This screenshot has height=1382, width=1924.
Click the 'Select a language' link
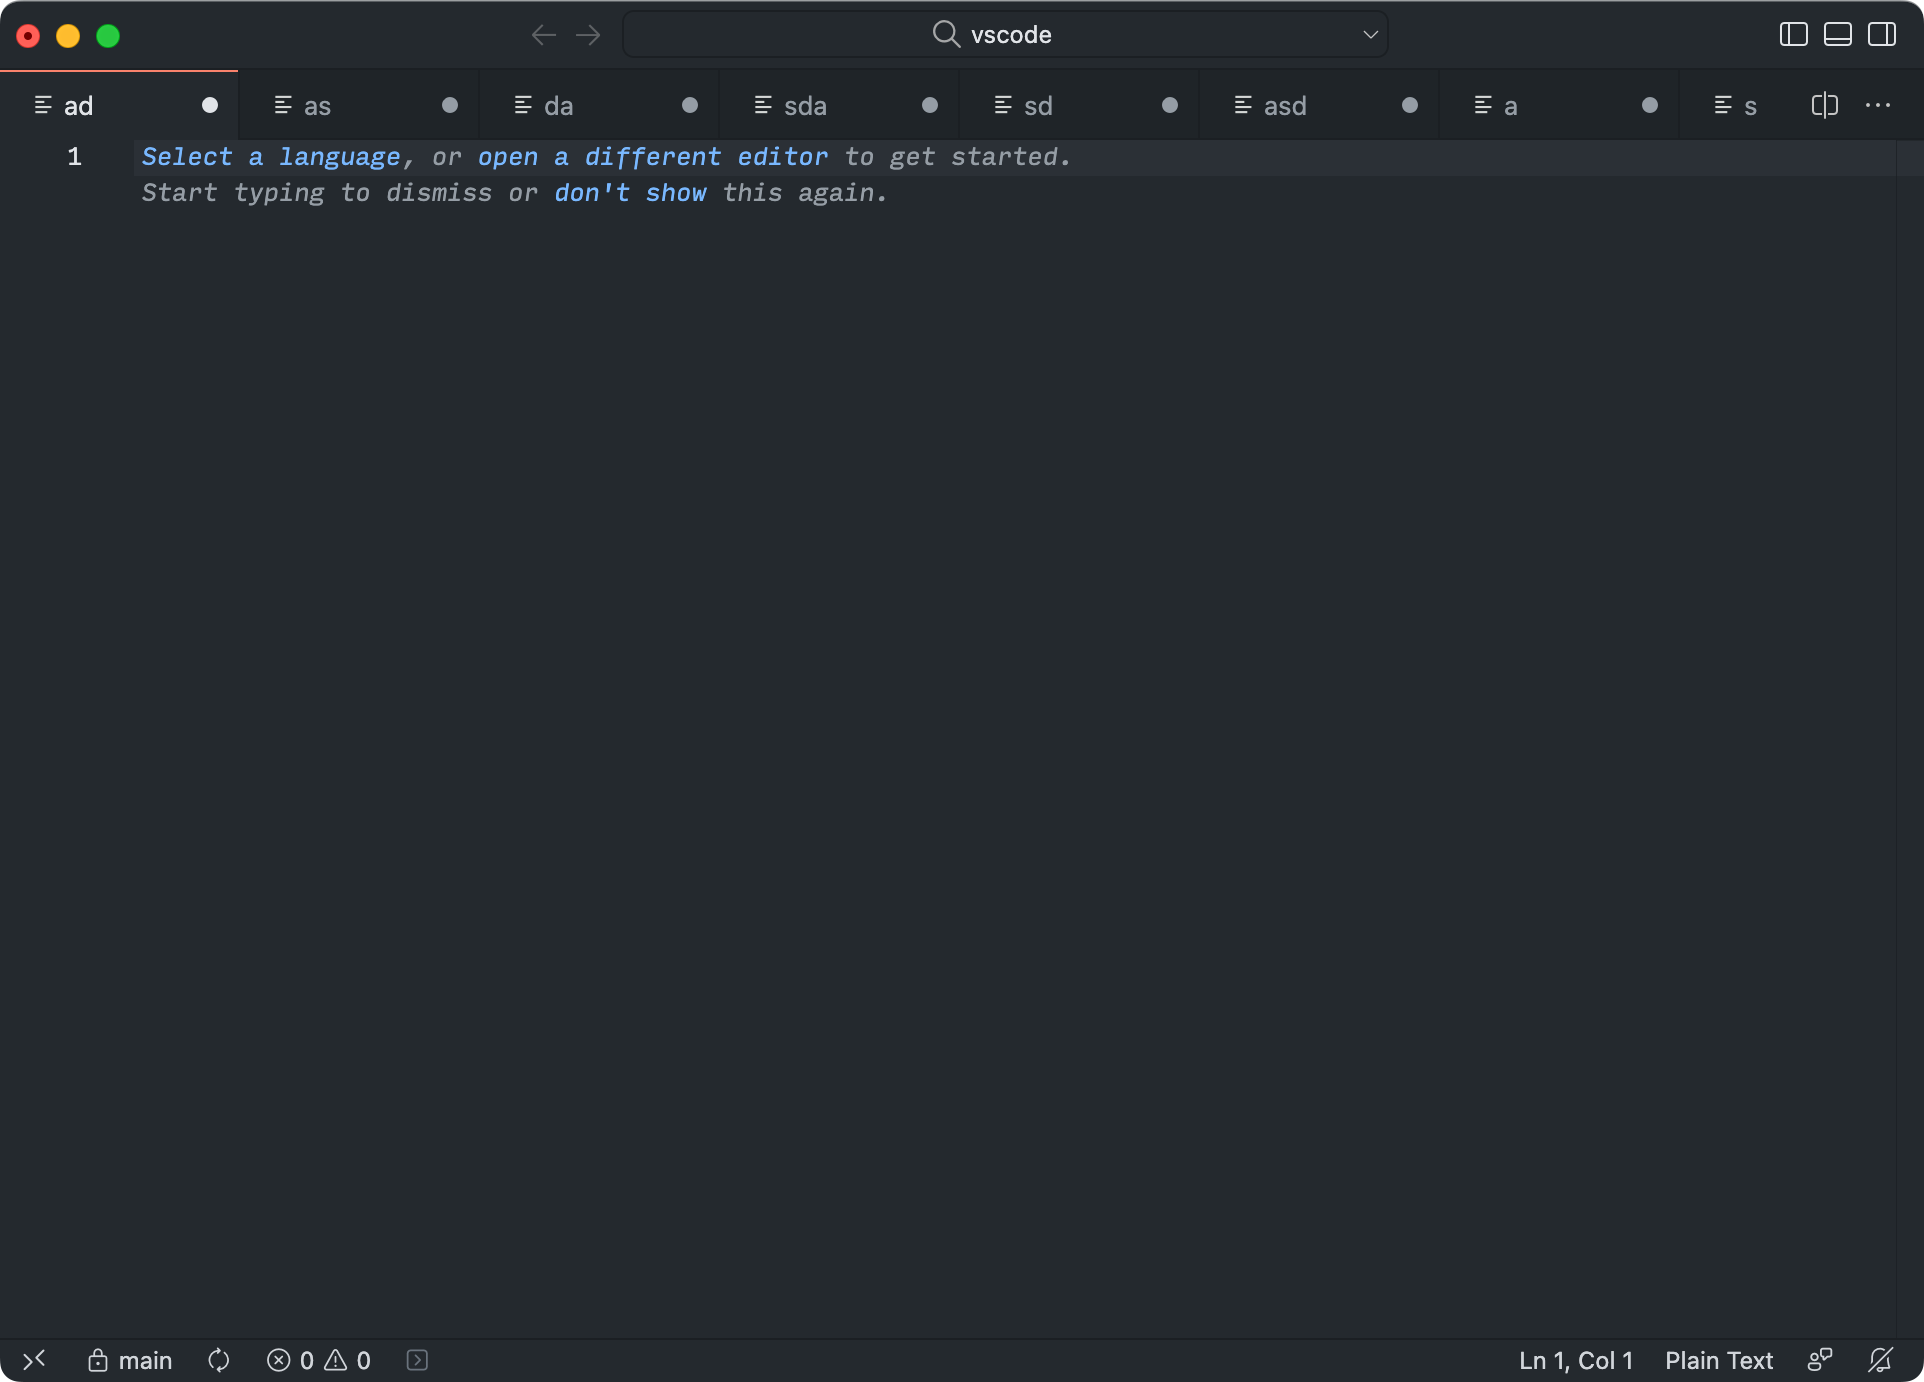coord(271,157)
